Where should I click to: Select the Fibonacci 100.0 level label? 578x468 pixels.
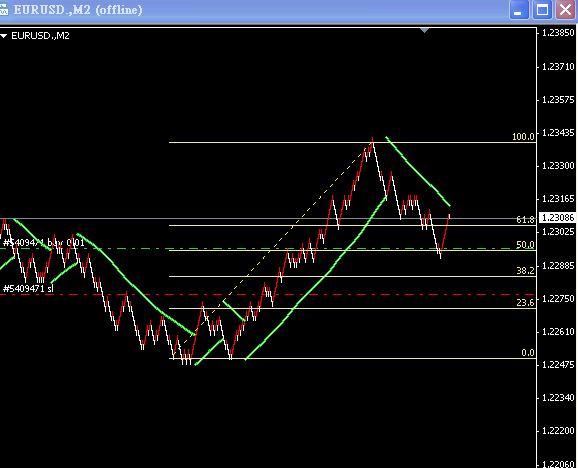tap(523, 137)
